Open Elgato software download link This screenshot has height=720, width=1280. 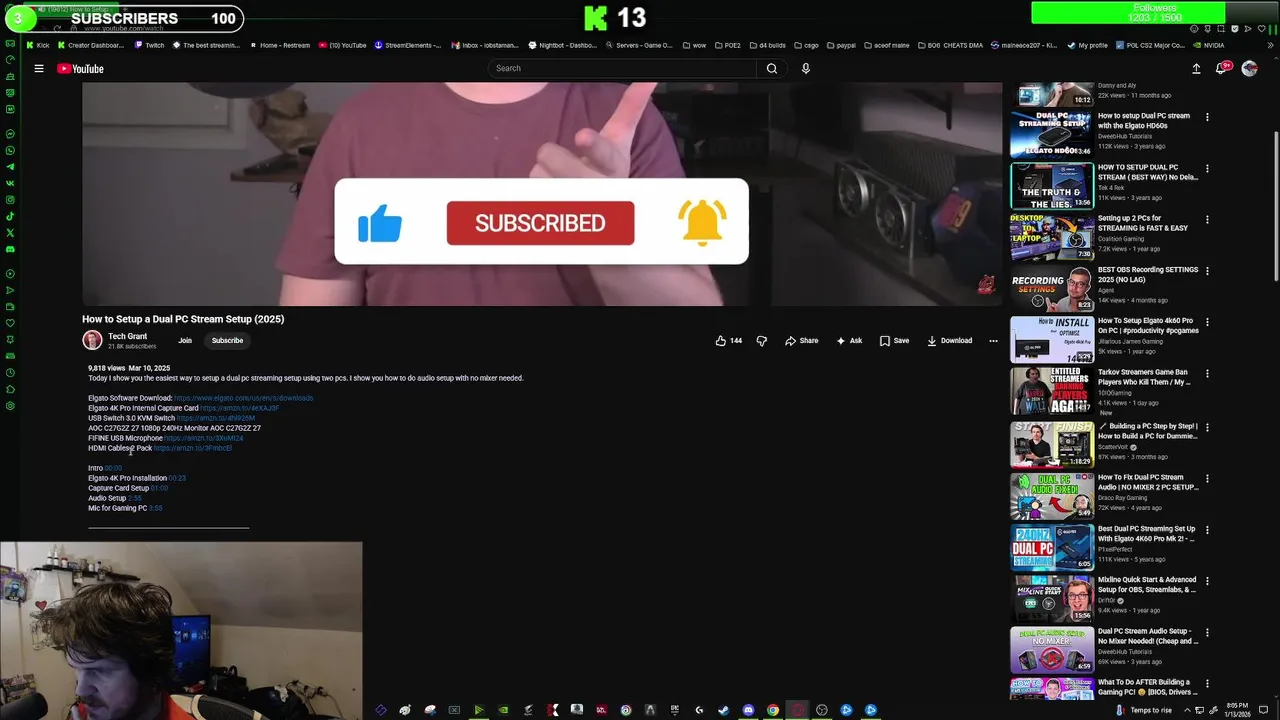click(x=243, y=398)
